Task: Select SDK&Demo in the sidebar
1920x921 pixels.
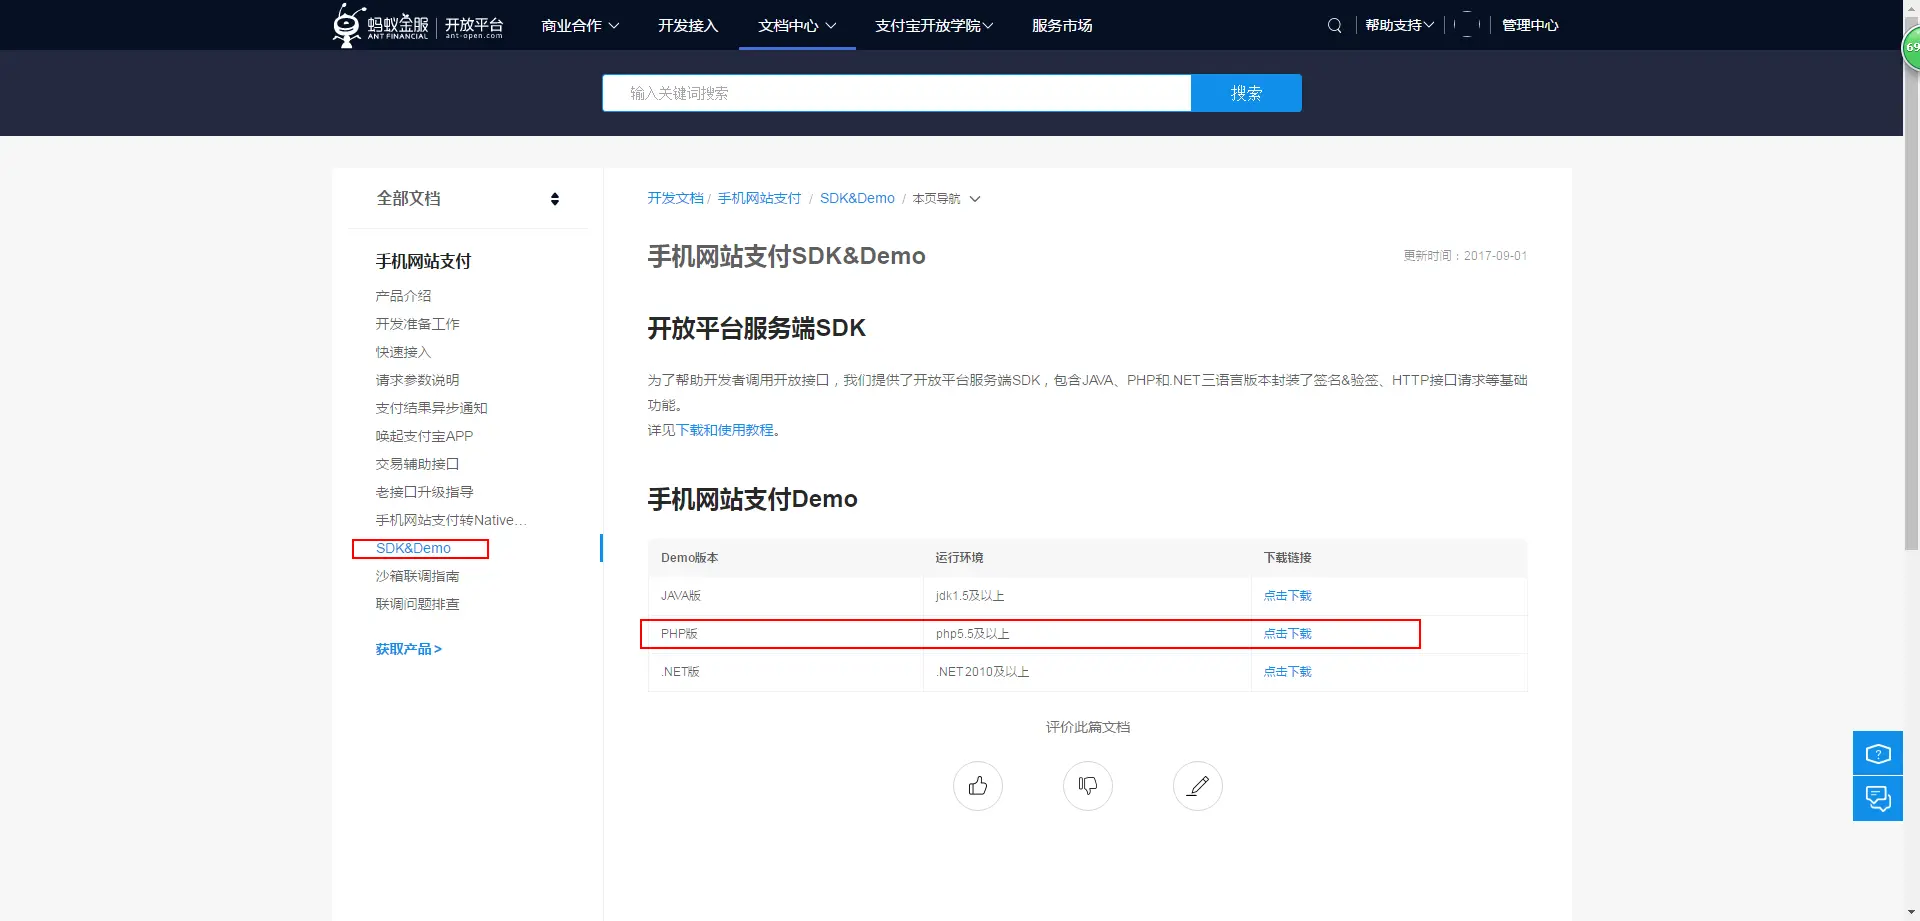Action: pyautogui.click(x=413, y=548)
